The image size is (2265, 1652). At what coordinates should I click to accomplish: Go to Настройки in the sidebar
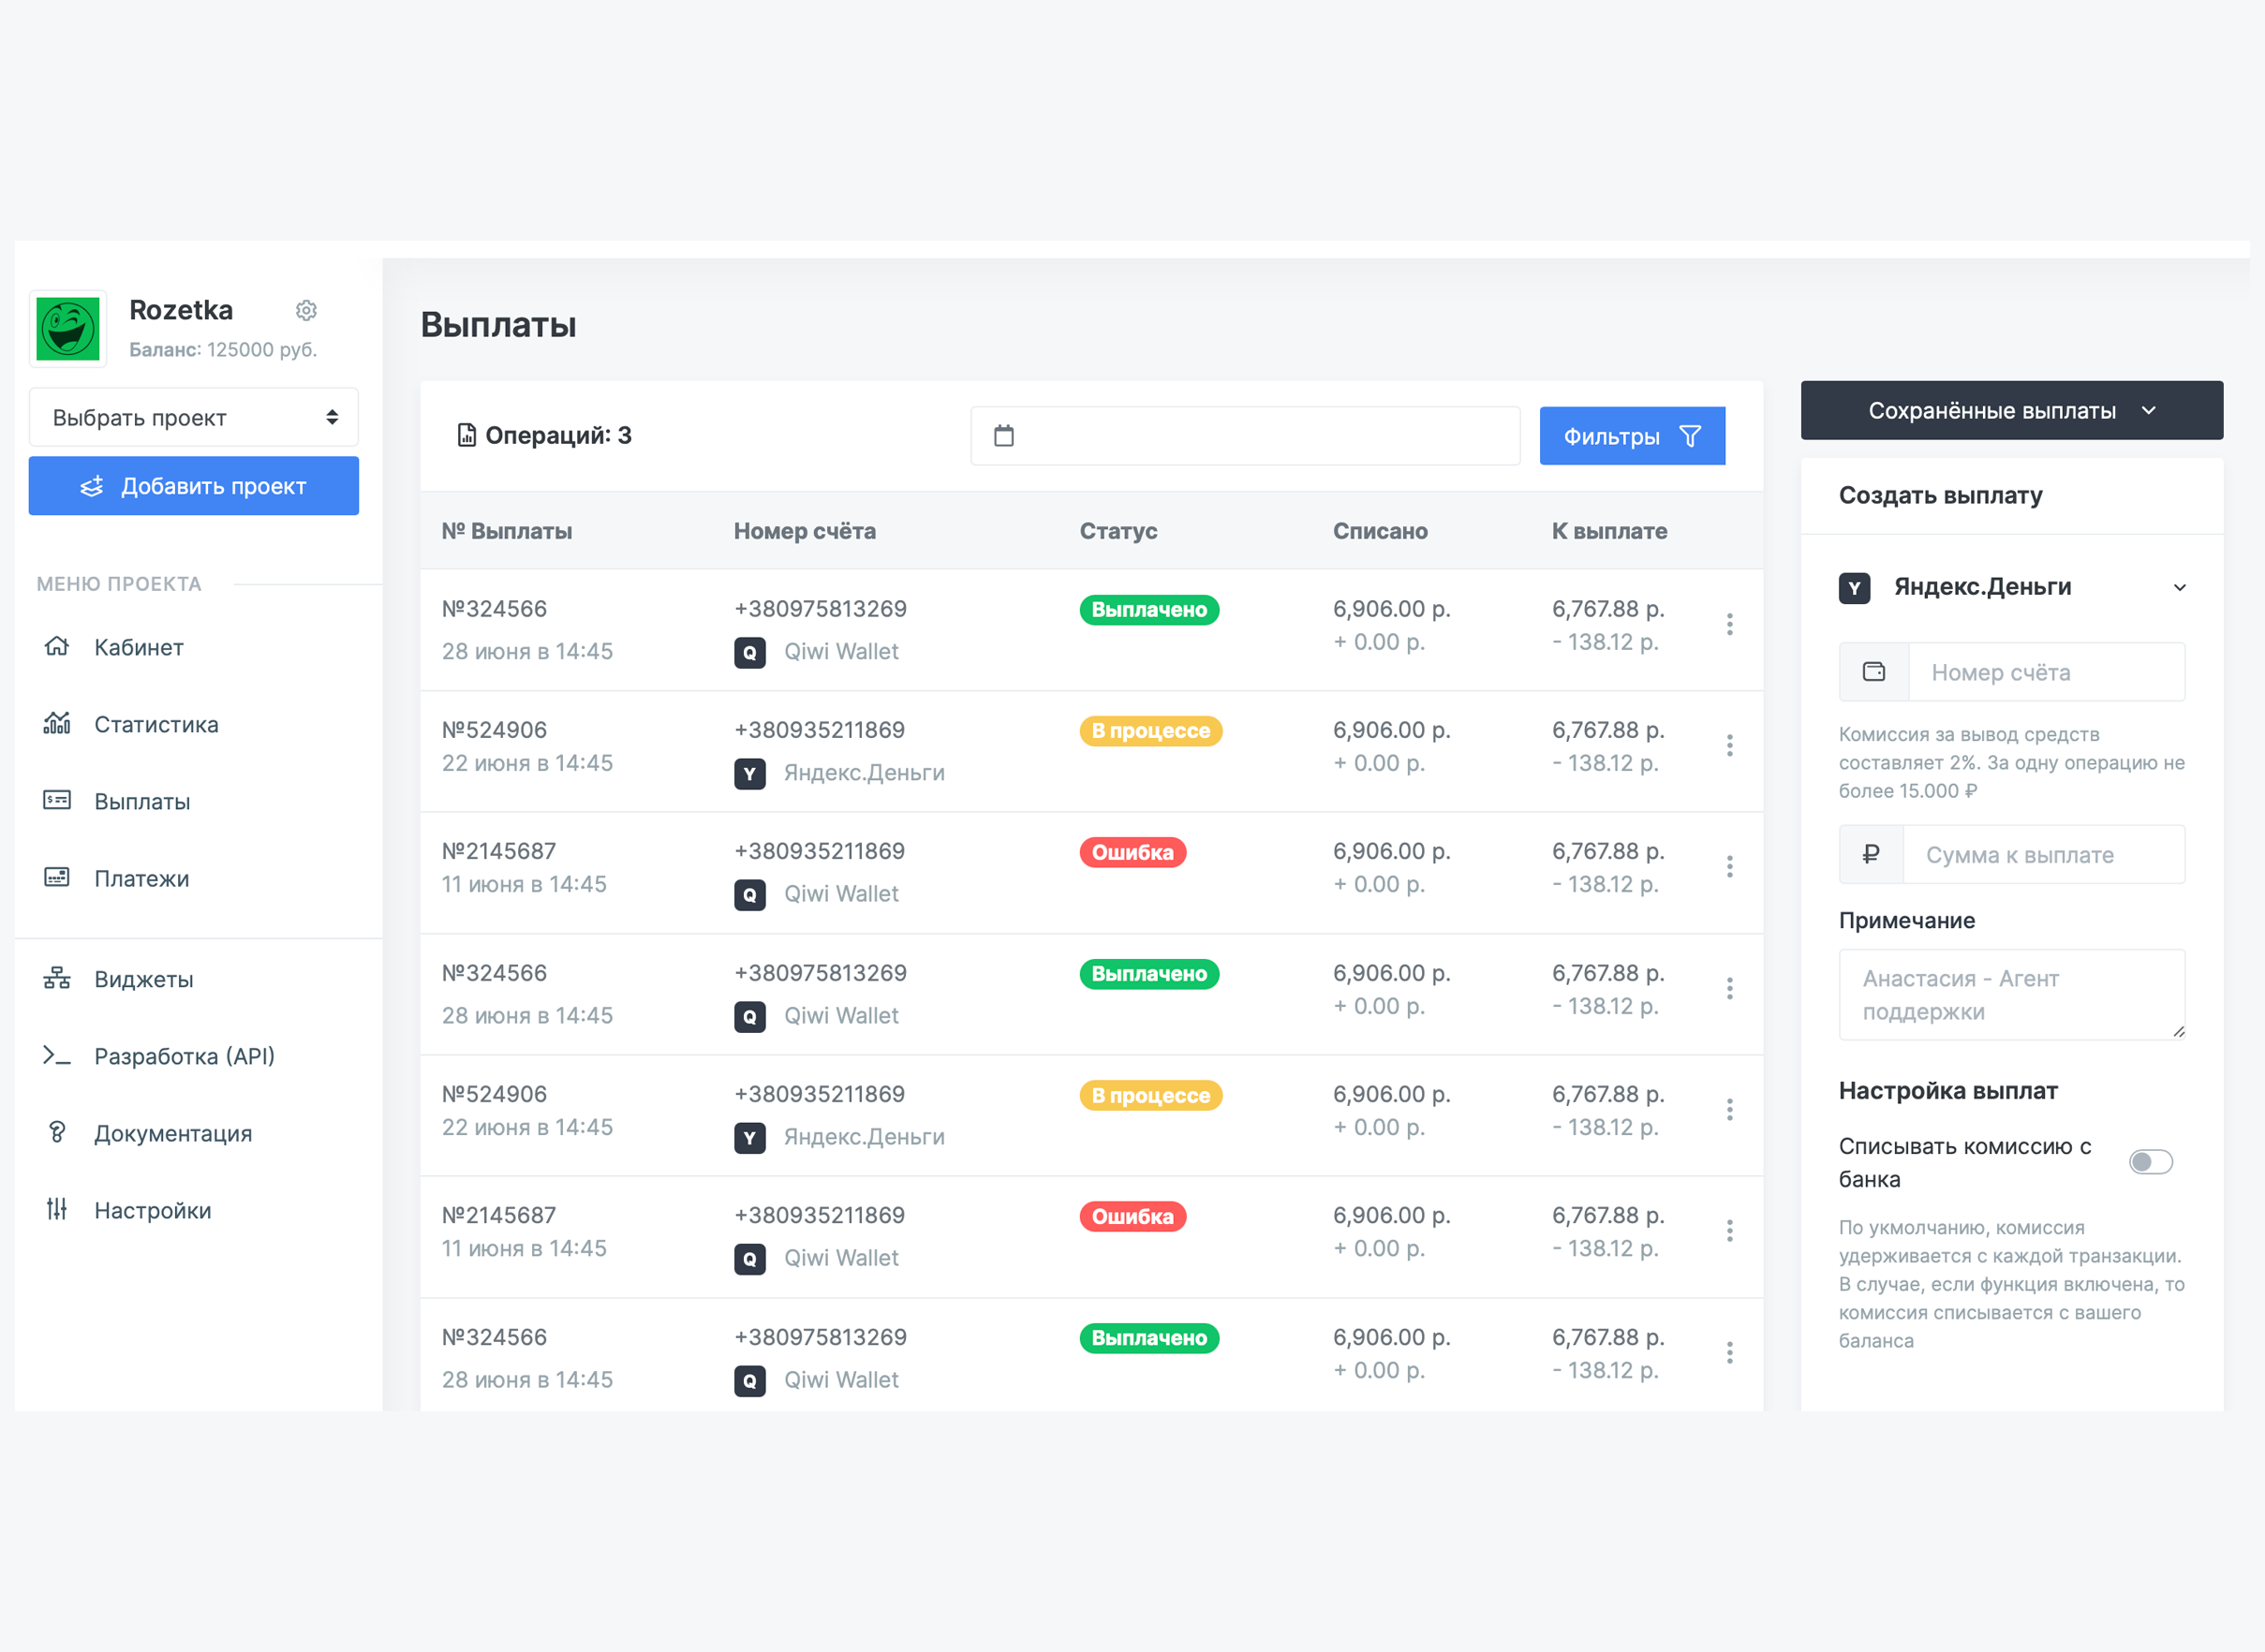[153, 1210]
